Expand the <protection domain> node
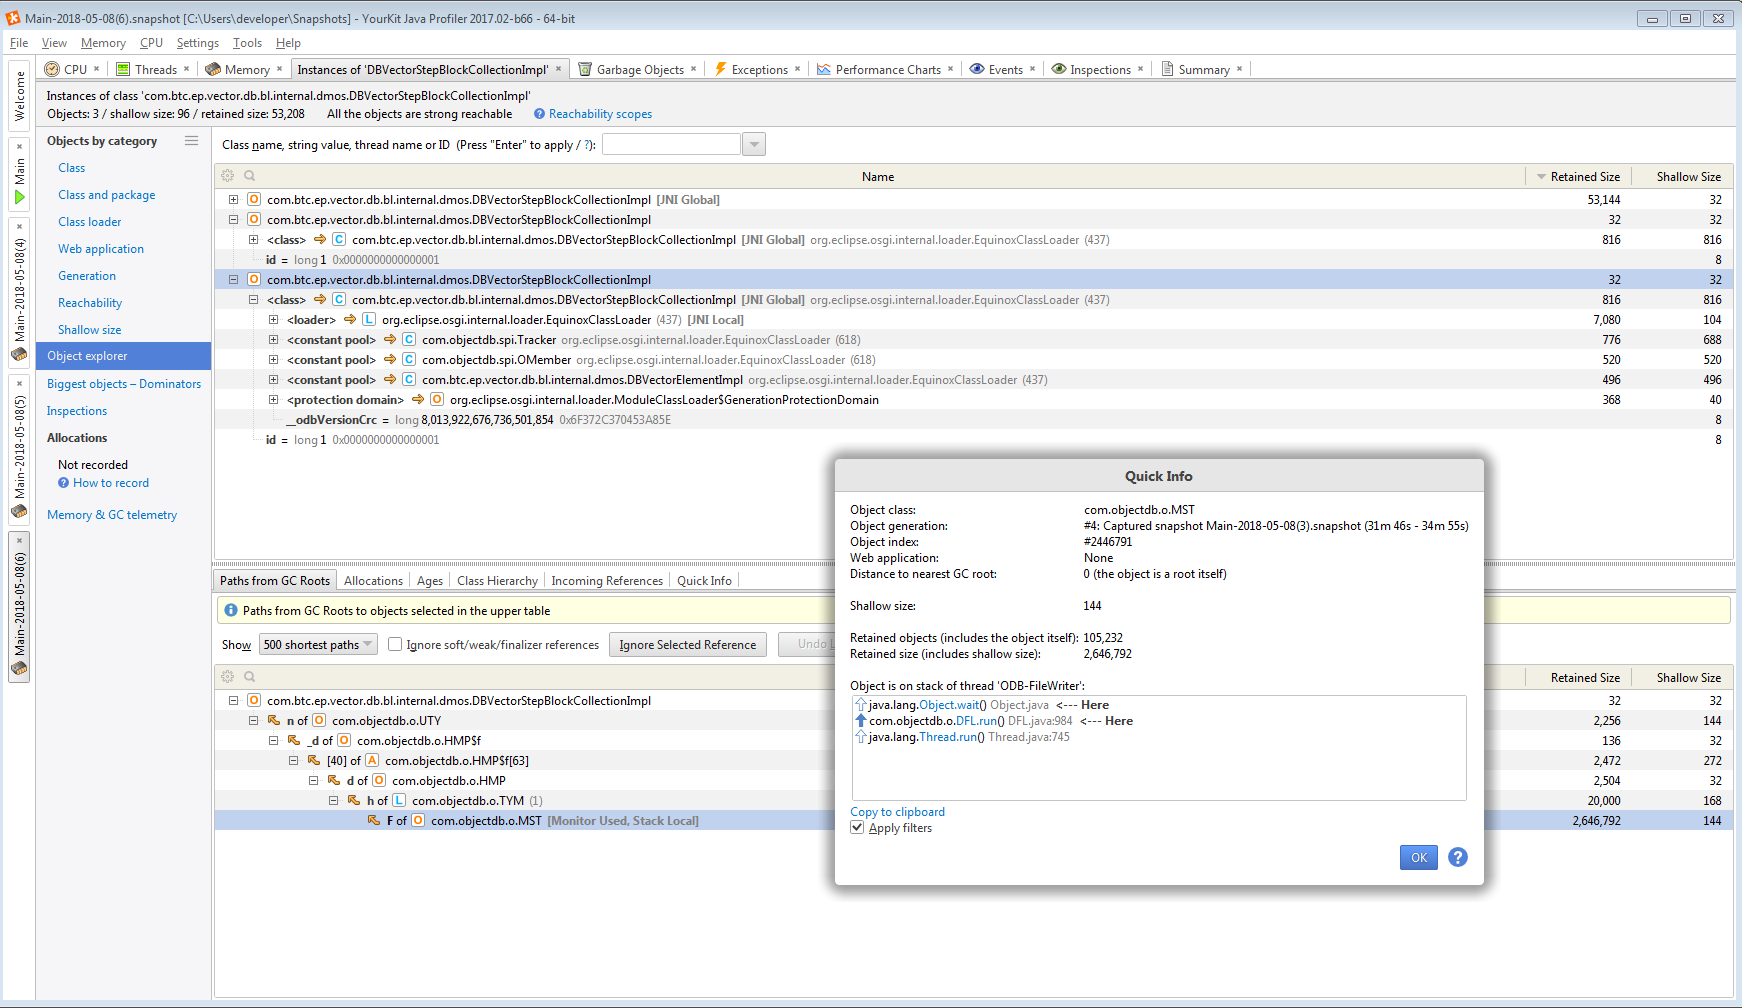 [x=273, y=400]
